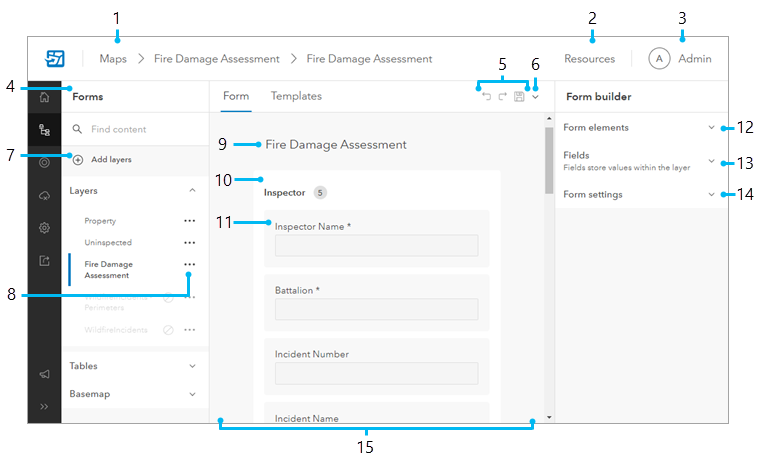Open options menu for Property layer
Screen dimensions: 763x466
189,221
